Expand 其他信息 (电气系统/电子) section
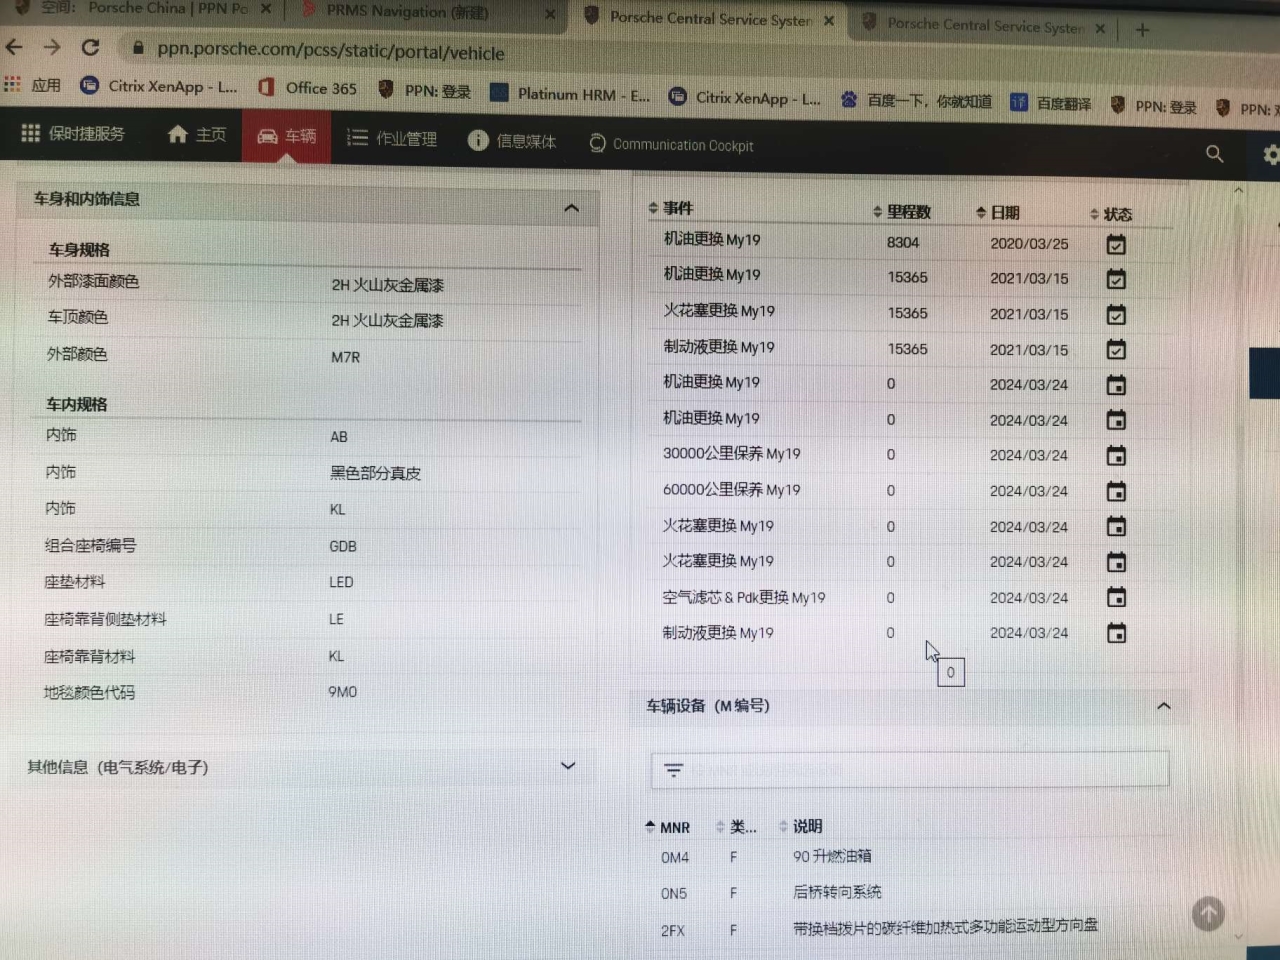Viewport: 1280px width, 960px height. point(568,766)
